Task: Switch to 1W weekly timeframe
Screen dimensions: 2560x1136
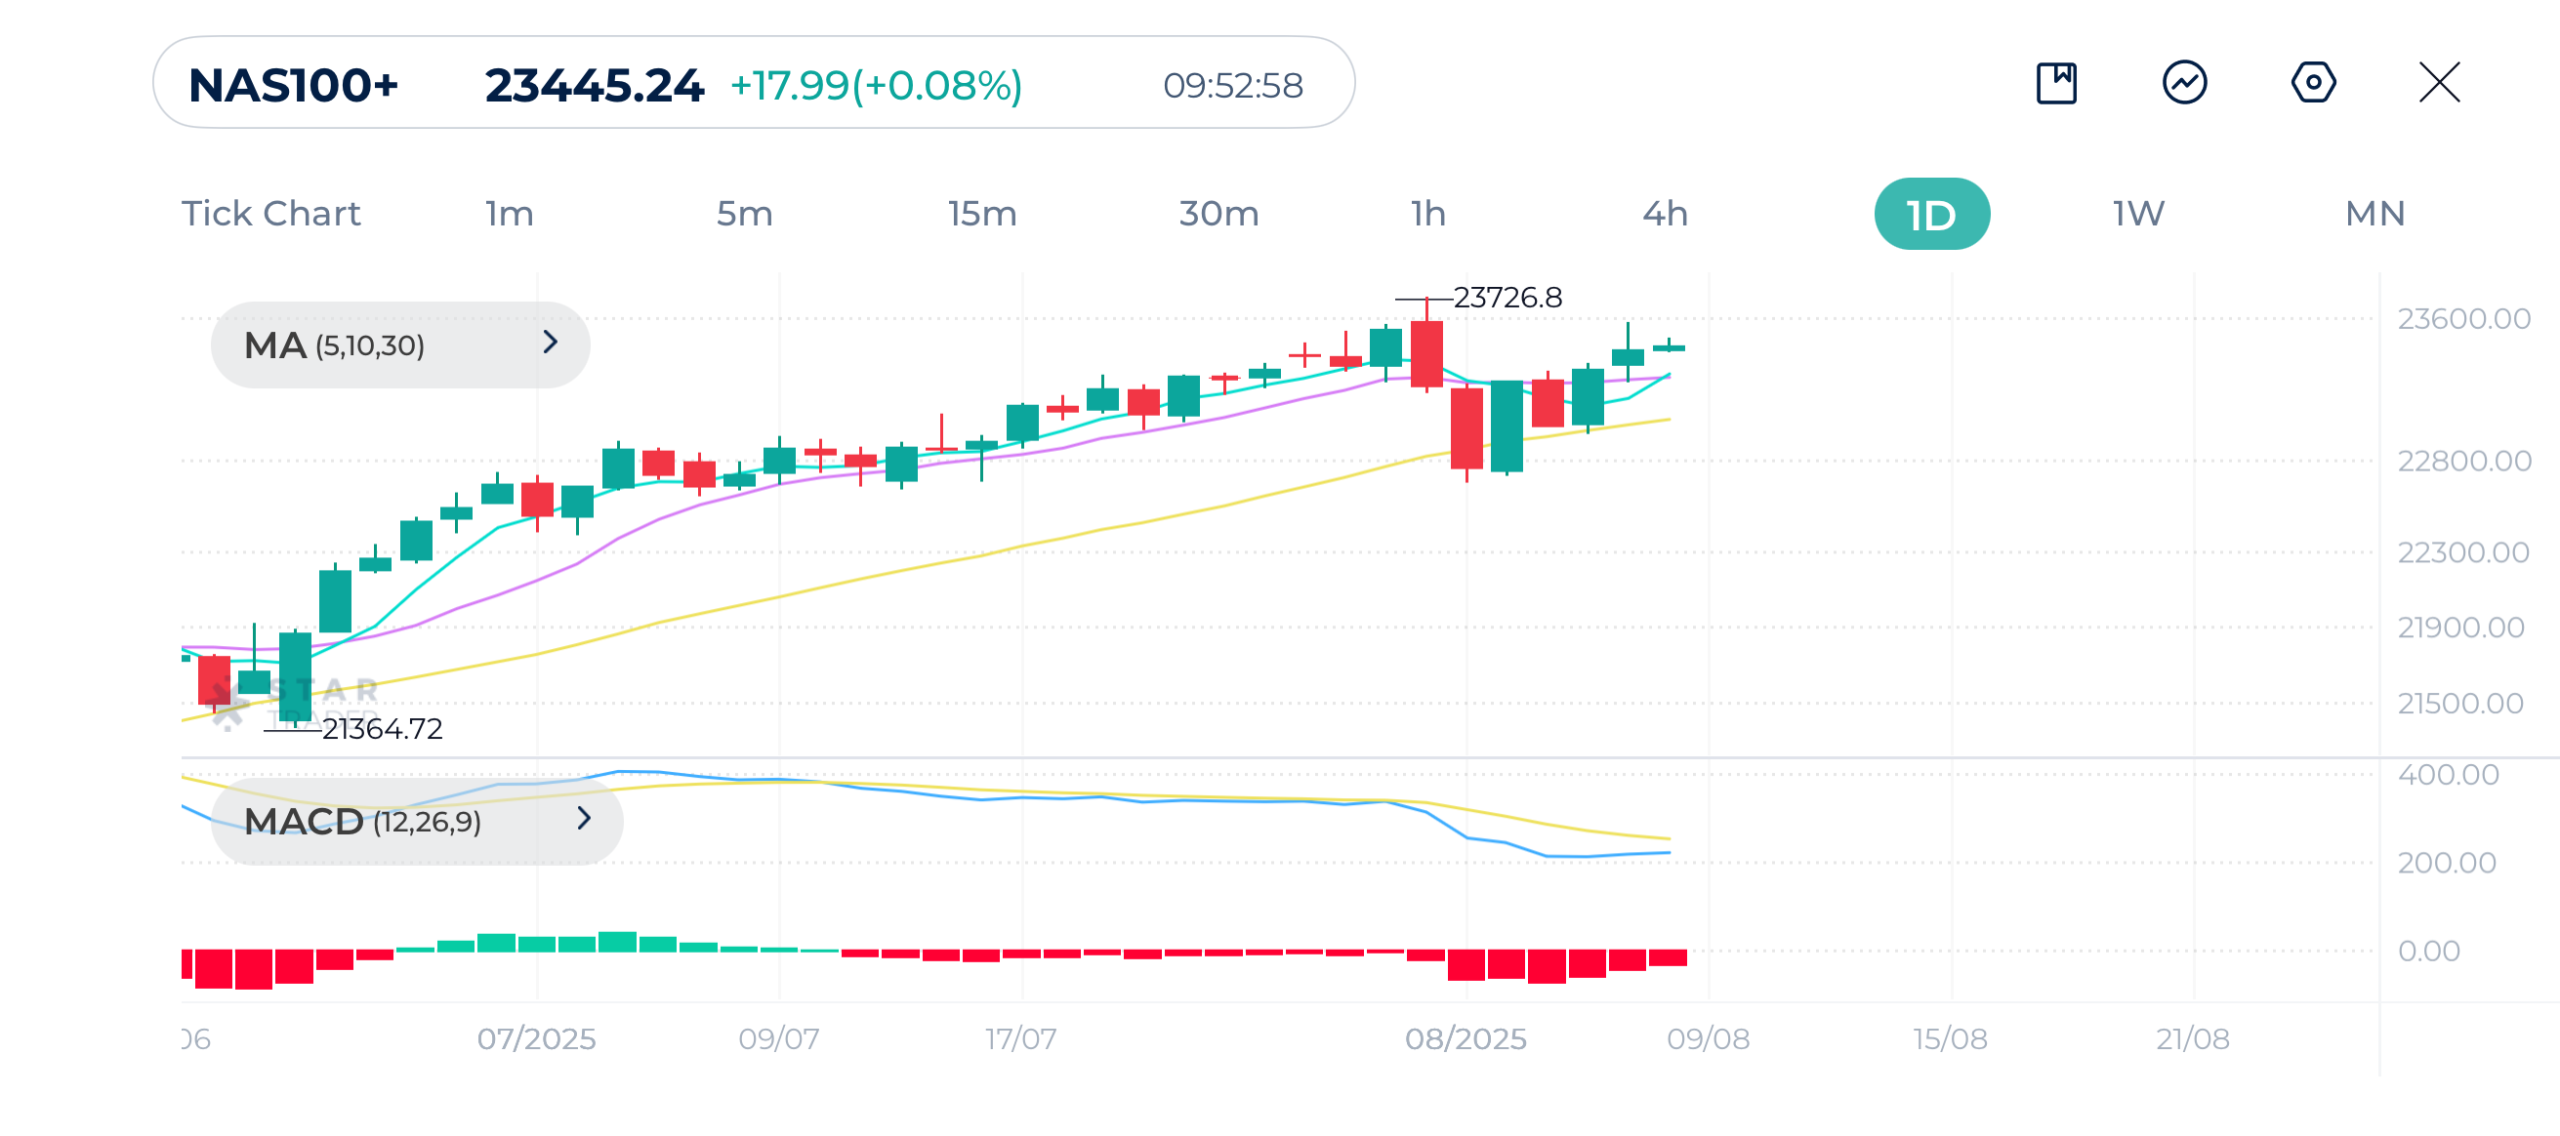Action: [x=2138, y=214]
